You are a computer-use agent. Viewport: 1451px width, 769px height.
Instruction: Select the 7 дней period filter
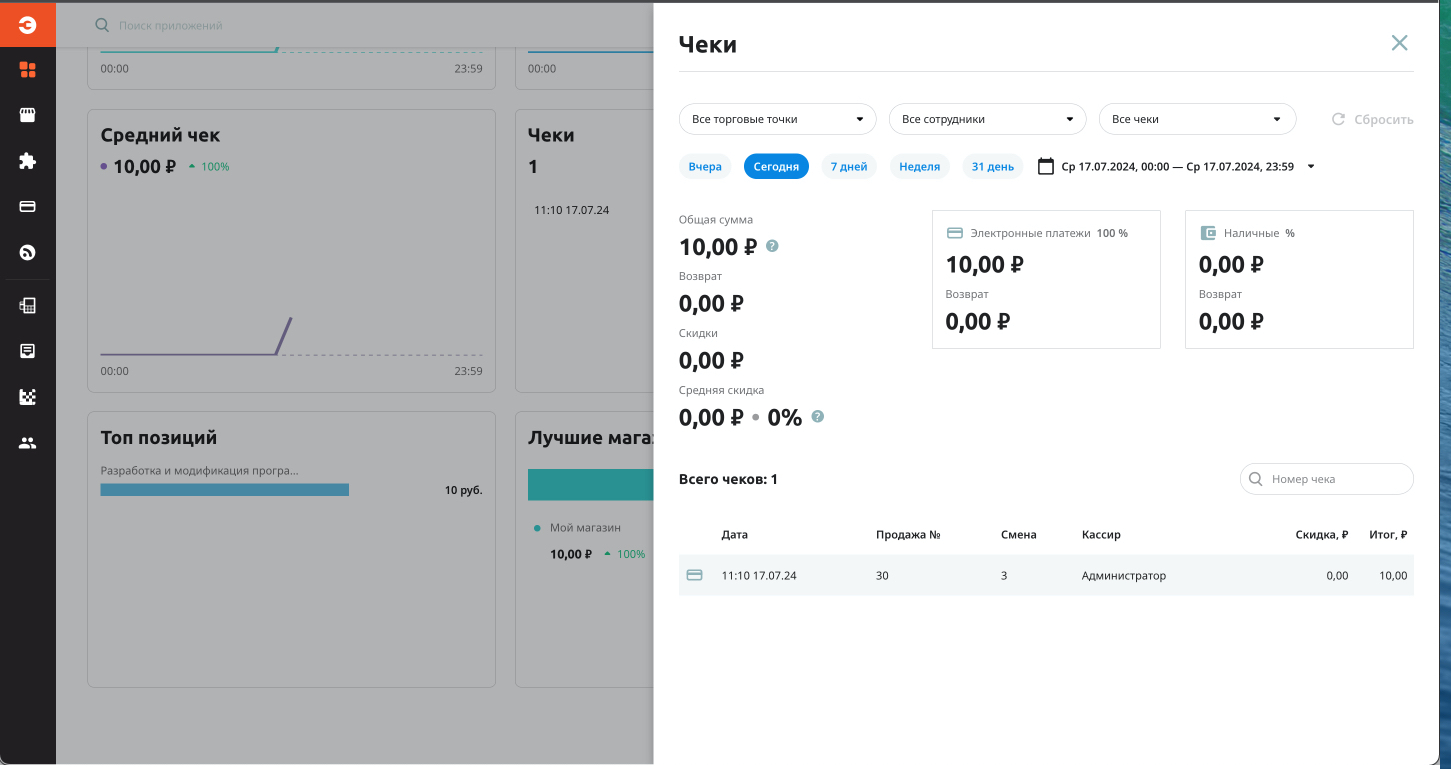[x=849, y=167]
